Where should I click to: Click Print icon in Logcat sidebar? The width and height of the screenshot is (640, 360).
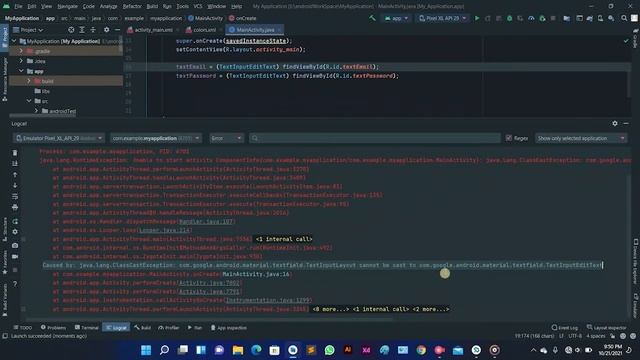pos(15,207)
